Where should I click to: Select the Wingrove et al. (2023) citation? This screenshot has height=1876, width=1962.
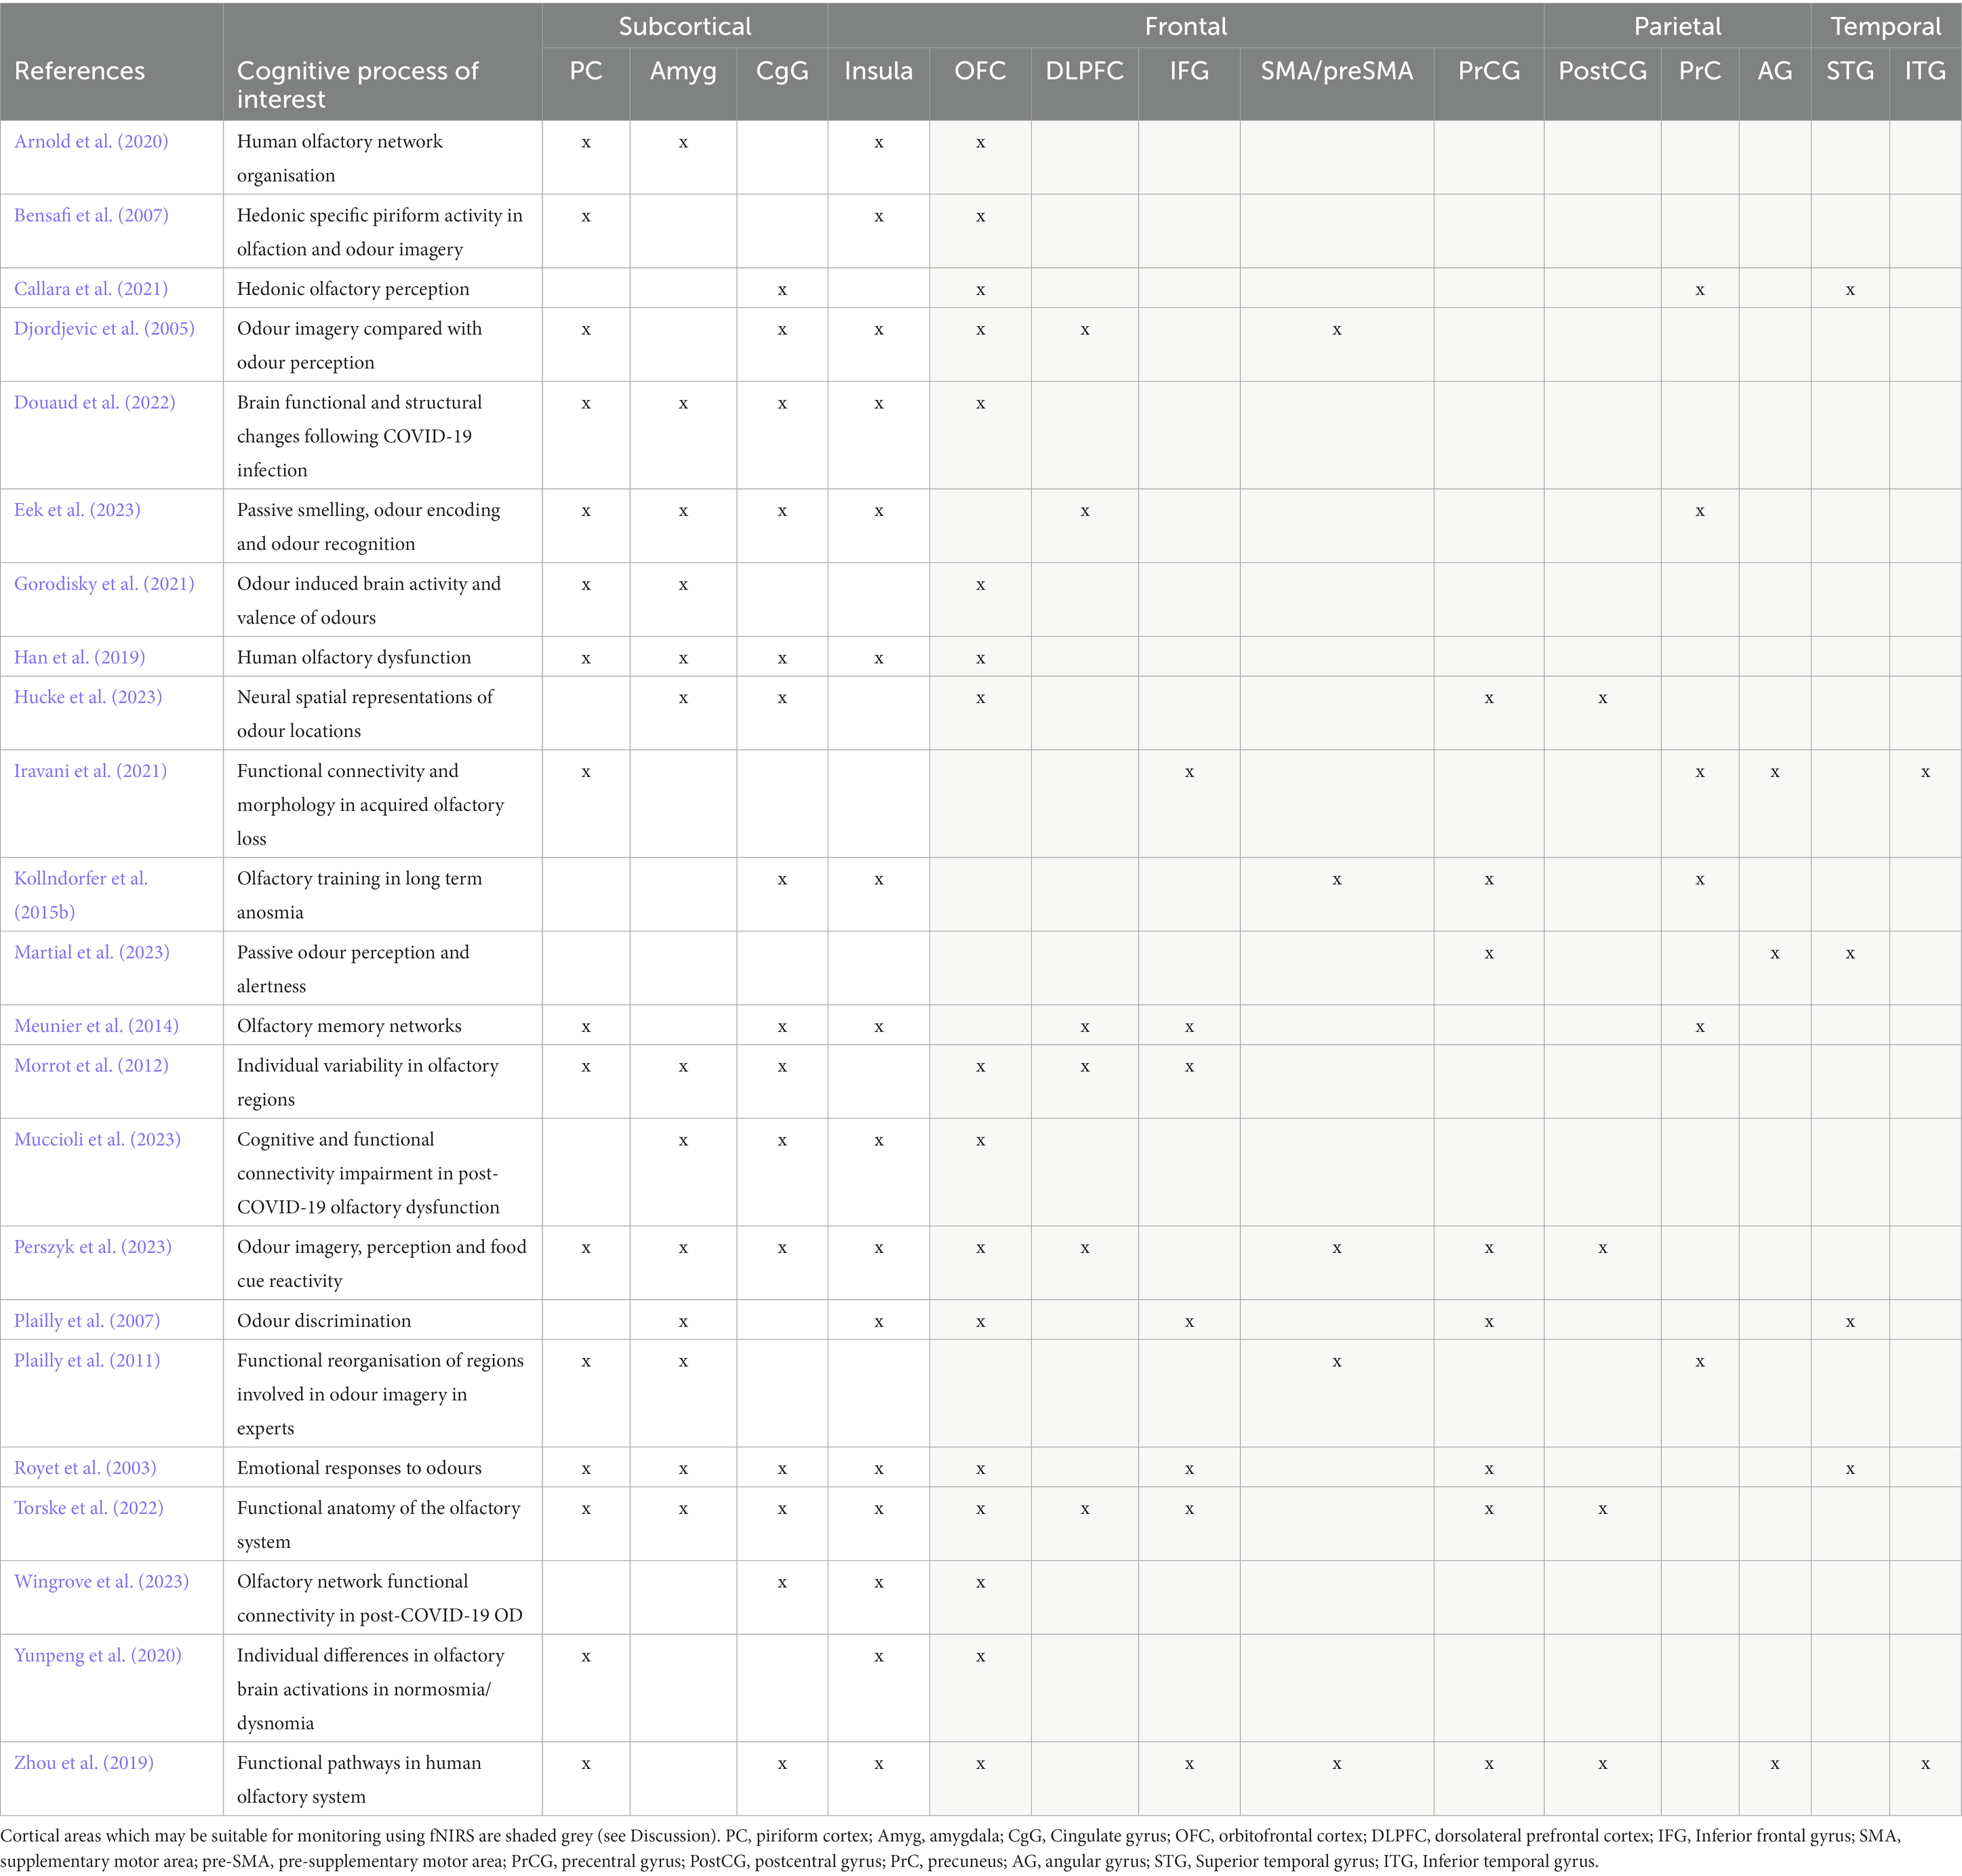tap(101, 1581)
